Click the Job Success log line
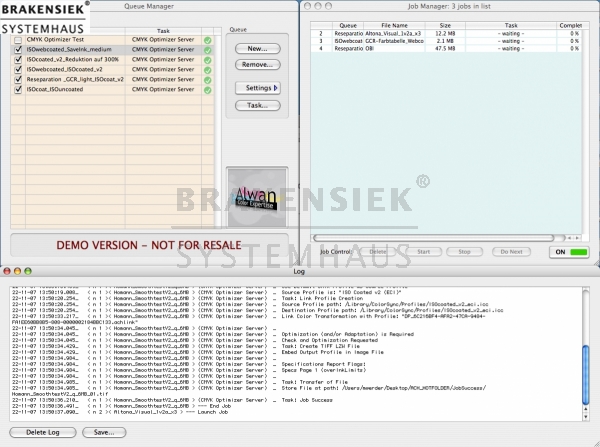Screen dimensions: 600x447 click(x=172, y=400)
